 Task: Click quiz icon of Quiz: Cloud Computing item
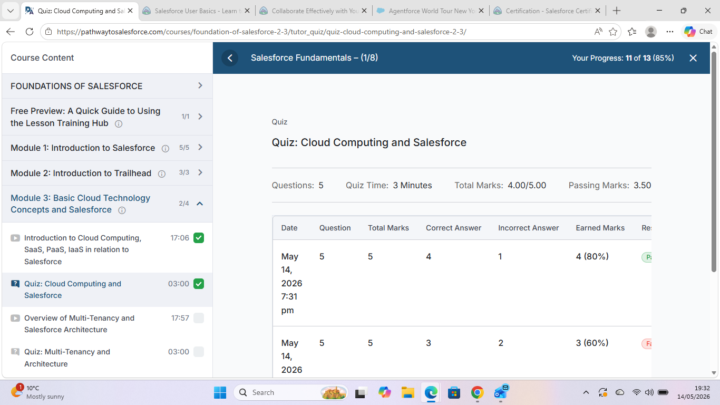tap(15, 284)
